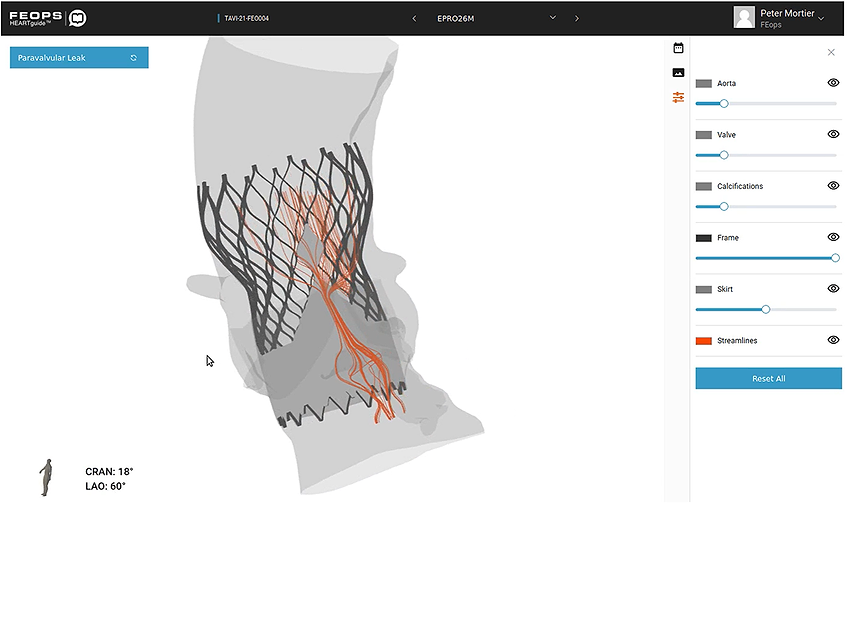Open the image snapshot panel icon

pyautogui.click(x=679, y=72)
